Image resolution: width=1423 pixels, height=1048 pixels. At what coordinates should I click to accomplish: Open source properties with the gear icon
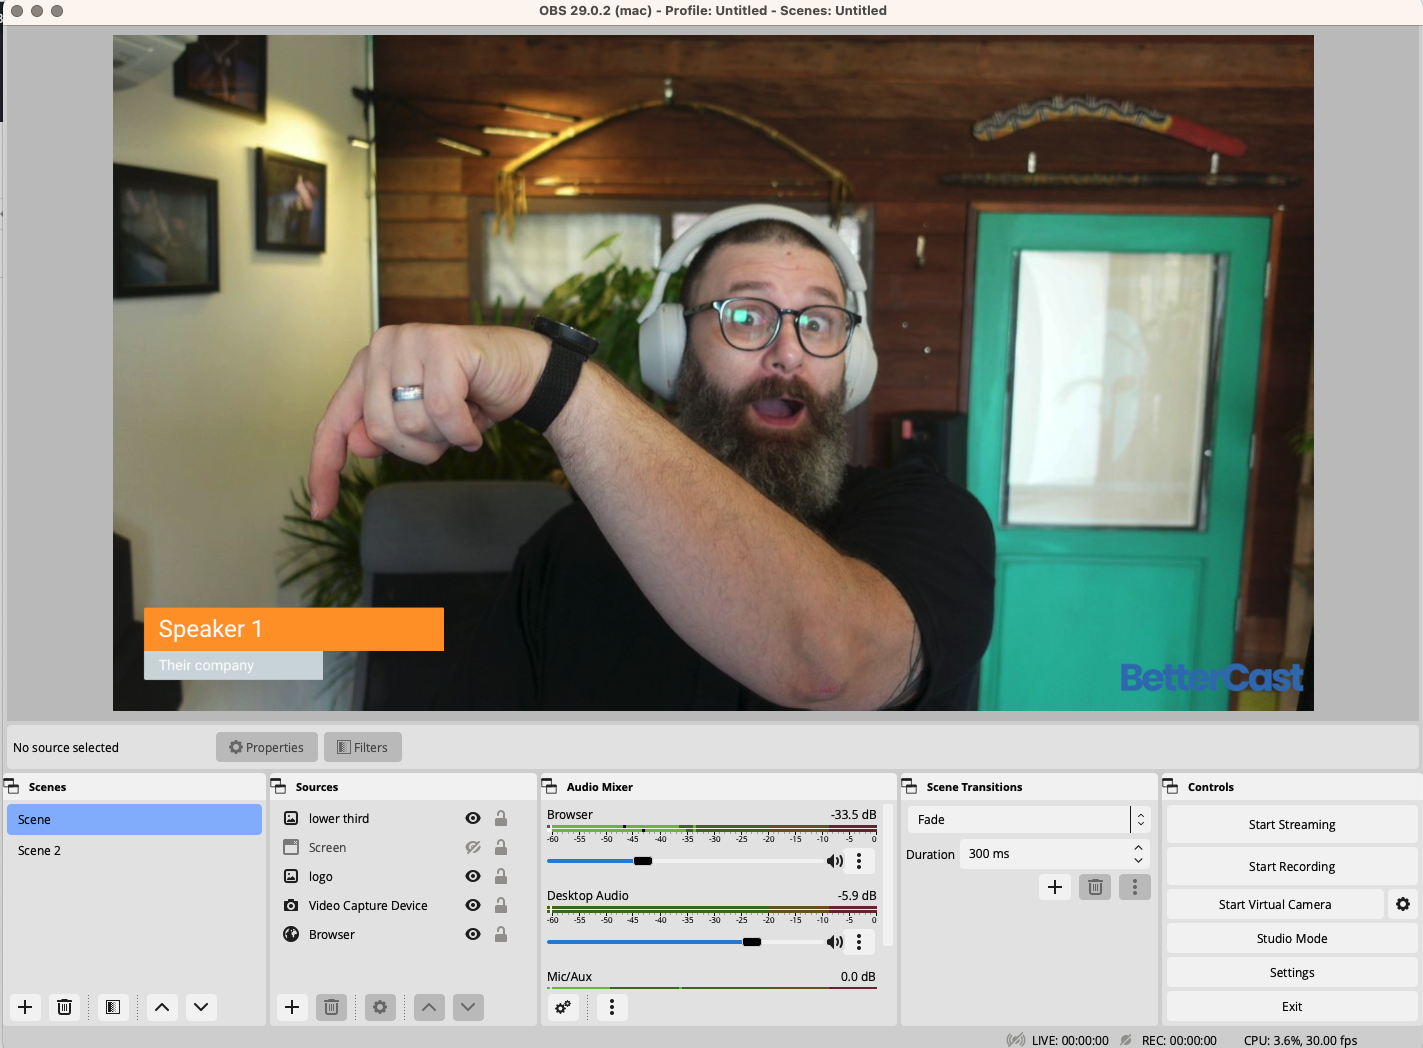(380, 1007)
